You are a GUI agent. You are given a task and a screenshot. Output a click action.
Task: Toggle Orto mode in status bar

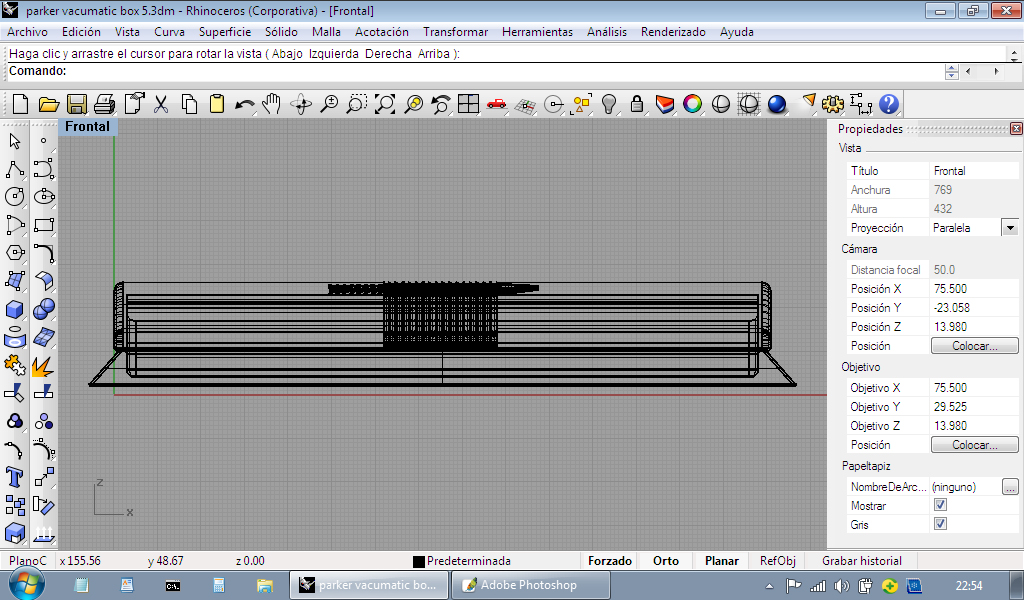tap(666, 561)
